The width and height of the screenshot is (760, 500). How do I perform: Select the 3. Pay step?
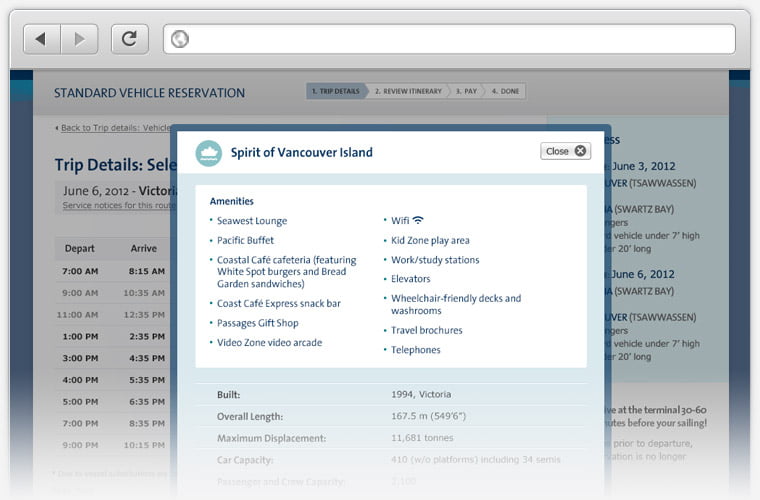[466, 91]
